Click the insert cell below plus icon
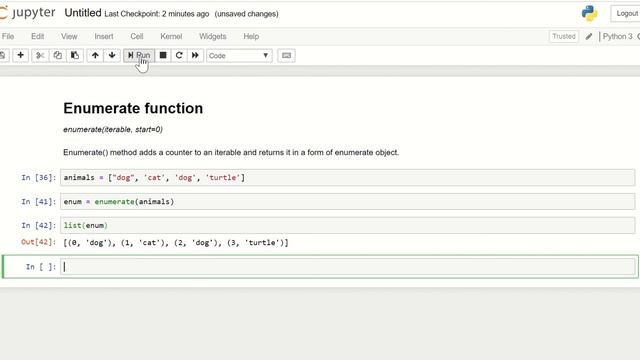The height and width of the screenshot is (360, 640). tap(20, 56)
